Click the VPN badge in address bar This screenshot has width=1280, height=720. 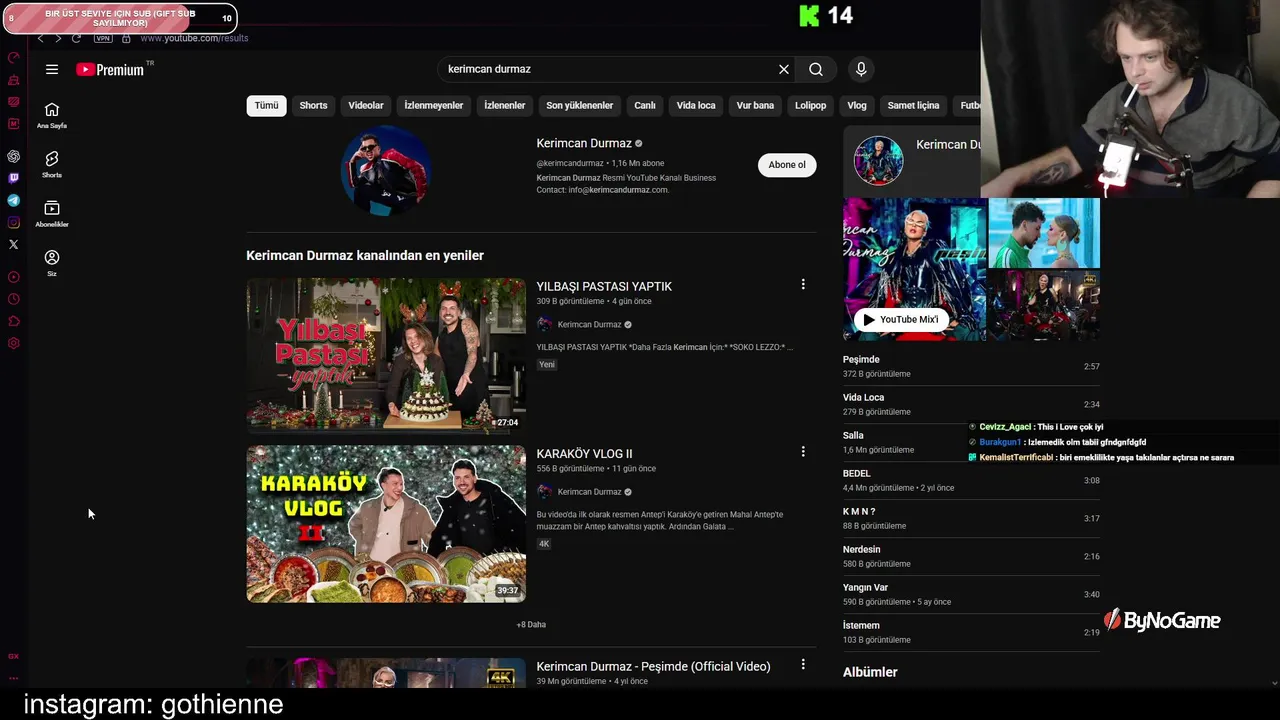[103, 38]
